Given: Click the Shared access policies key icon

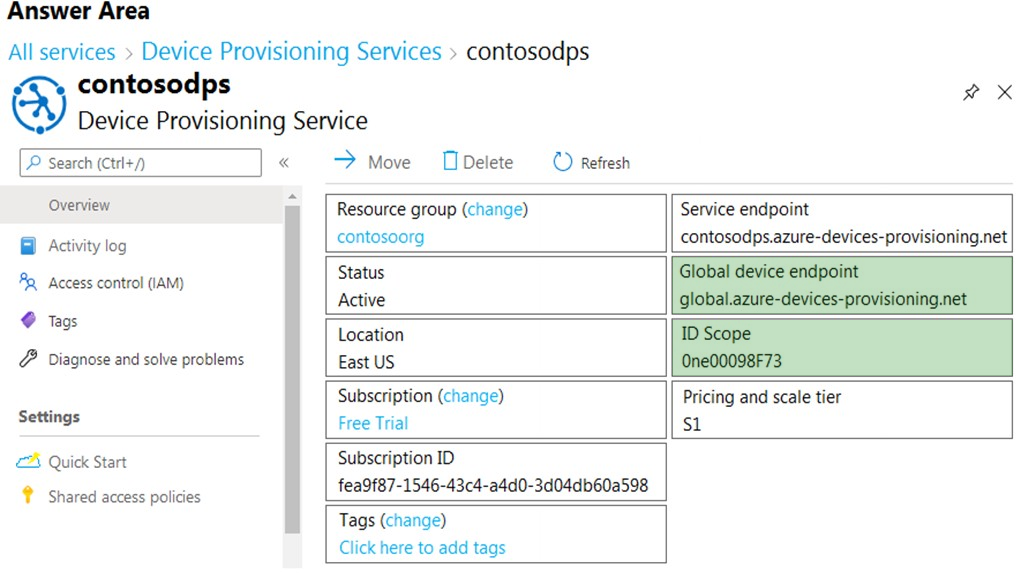Looking at the screenshot, I should [x=27, y=495].
